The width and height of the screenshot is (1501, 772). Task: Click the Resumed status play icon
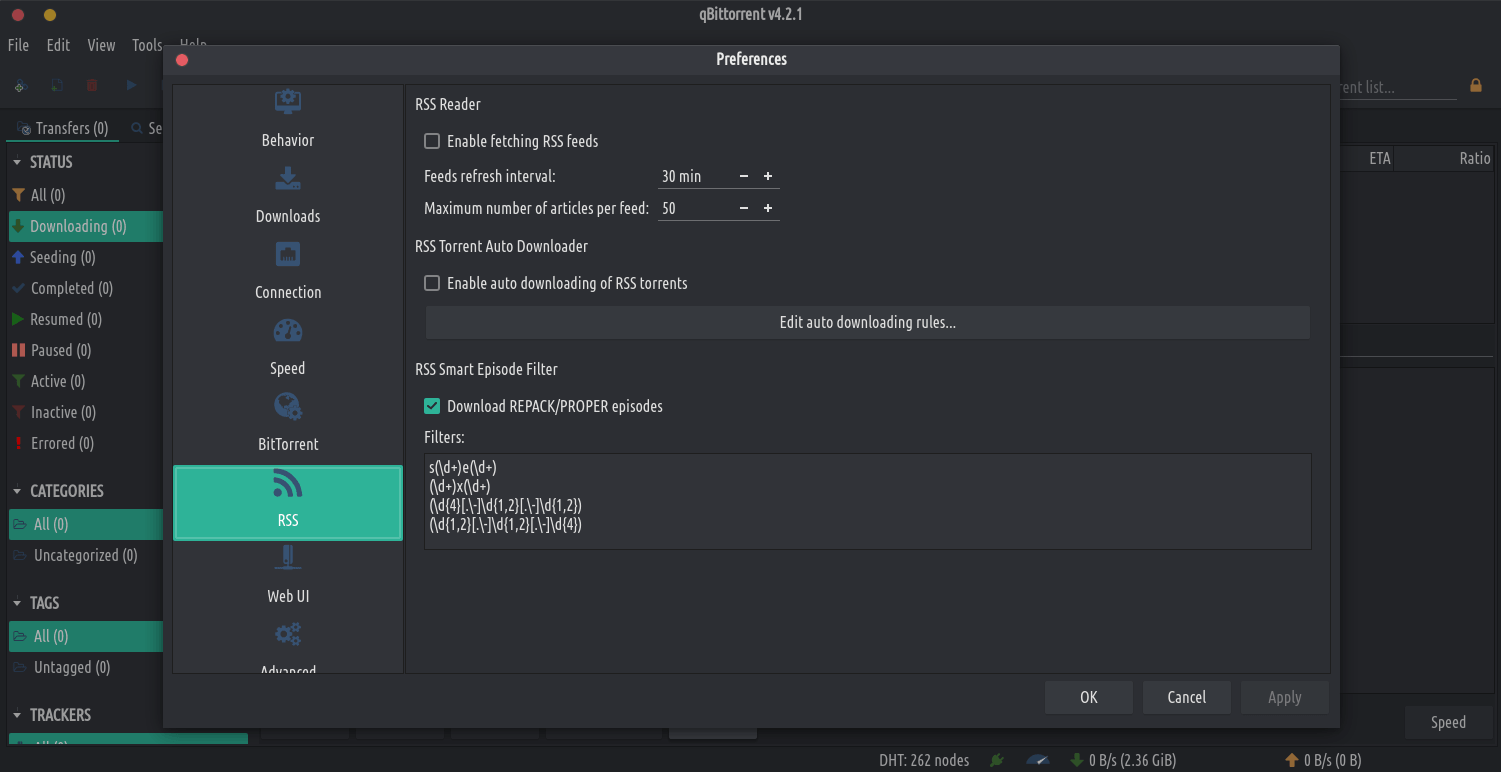click(x=18, y=319)
